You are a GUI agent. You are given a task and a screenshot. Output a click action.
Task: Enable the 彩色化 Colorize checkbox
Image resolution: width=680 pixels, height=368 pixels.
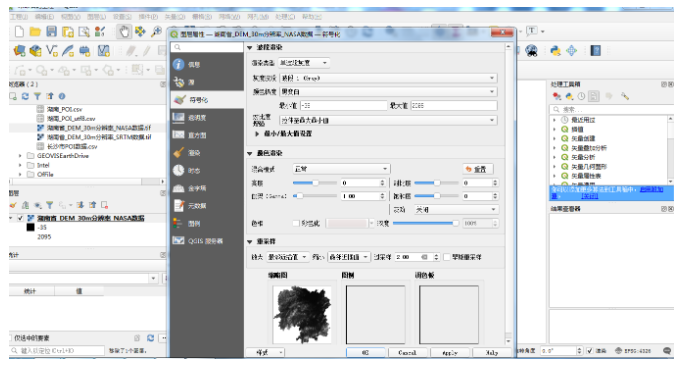296,223
